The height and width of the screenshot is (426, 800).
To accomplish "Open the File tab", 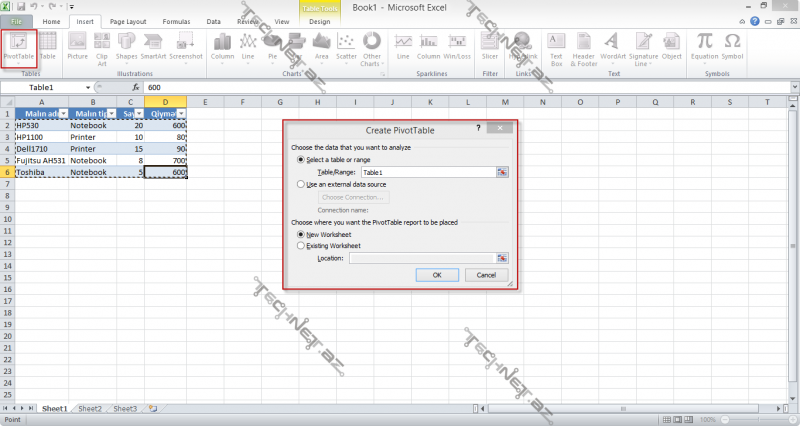I will [16, 21].
